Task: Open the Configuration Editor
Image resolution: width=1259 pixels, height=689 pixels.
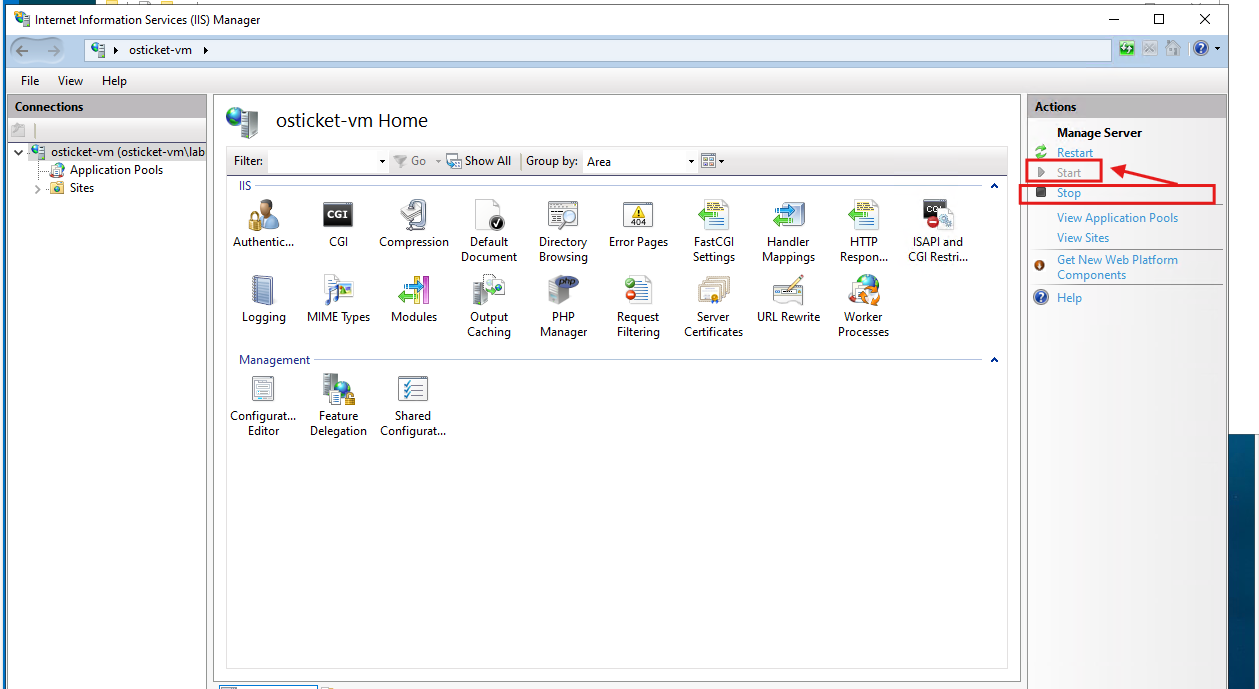Action: [264, 406]
